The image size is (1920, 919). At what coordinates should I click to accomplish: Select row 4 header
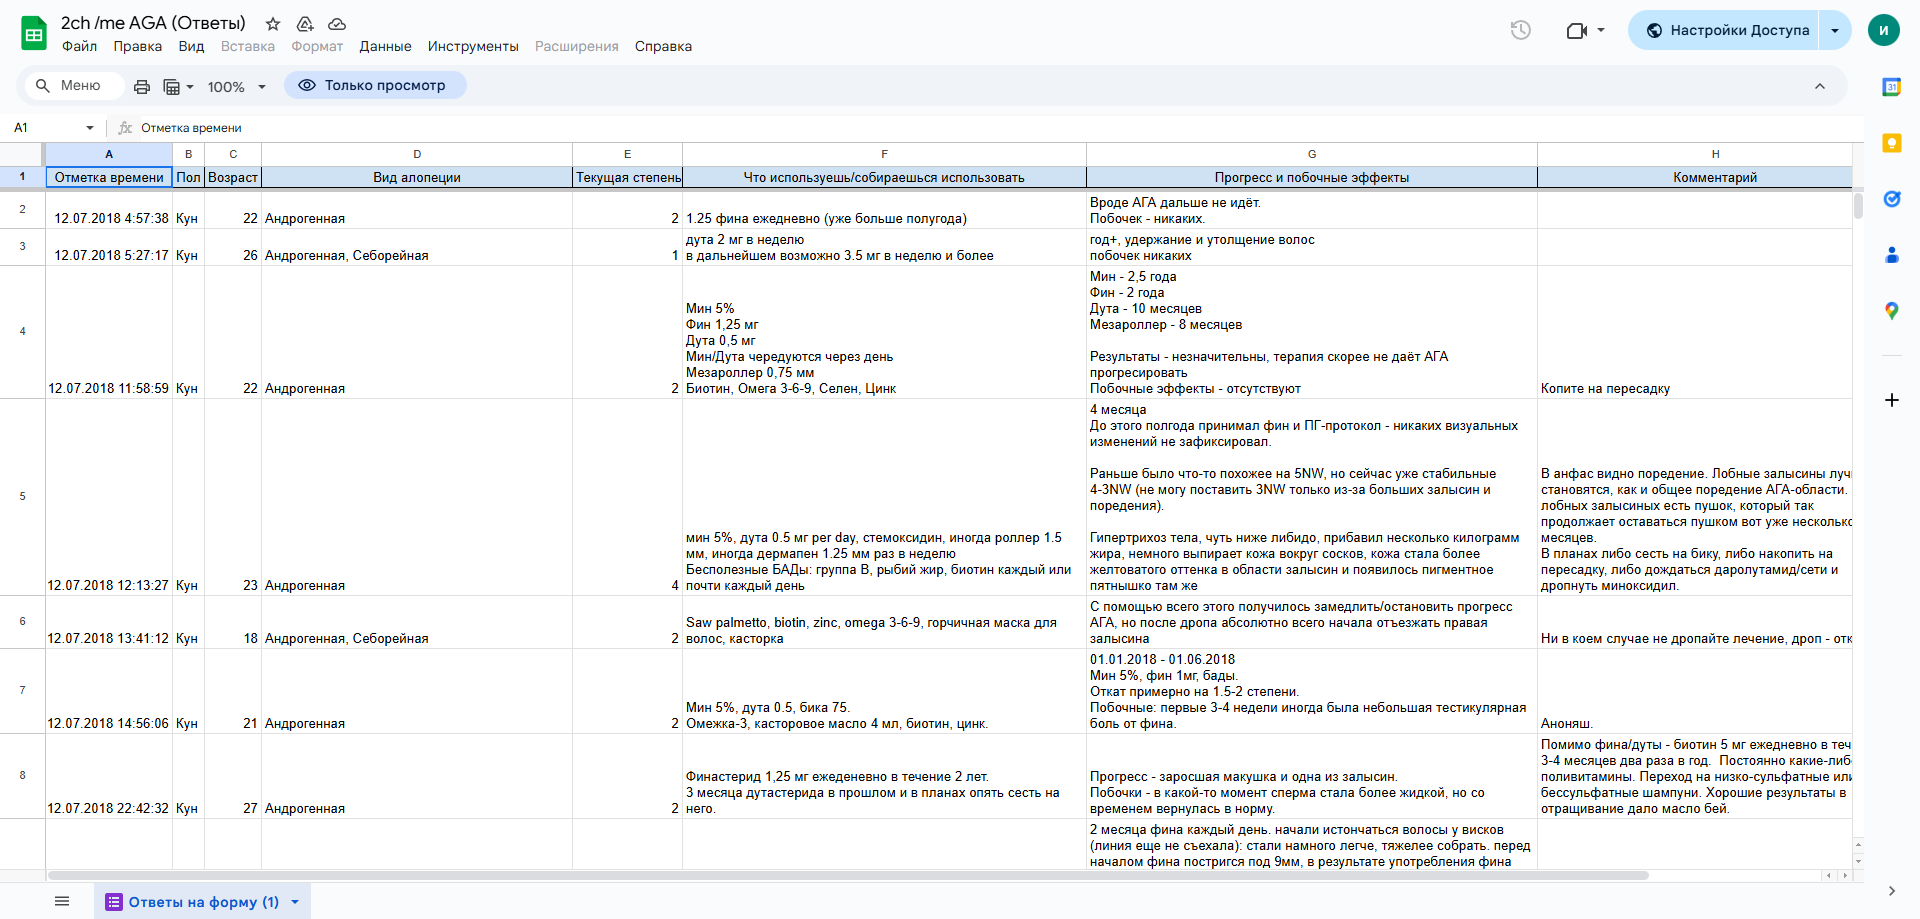point(22,332)
